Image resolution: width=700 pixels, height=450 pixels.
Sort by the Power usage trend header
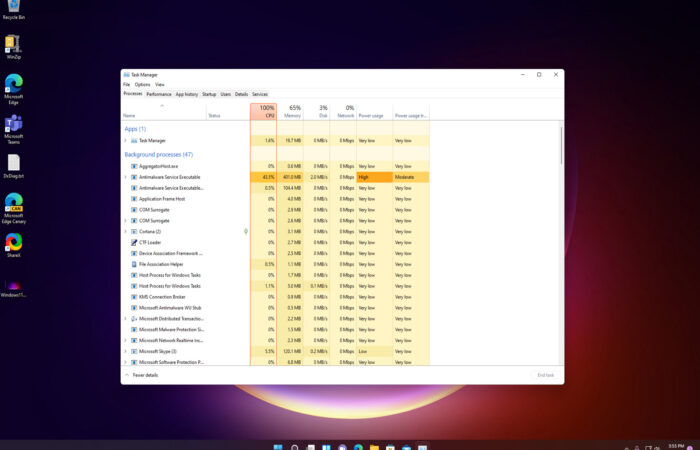411,112
